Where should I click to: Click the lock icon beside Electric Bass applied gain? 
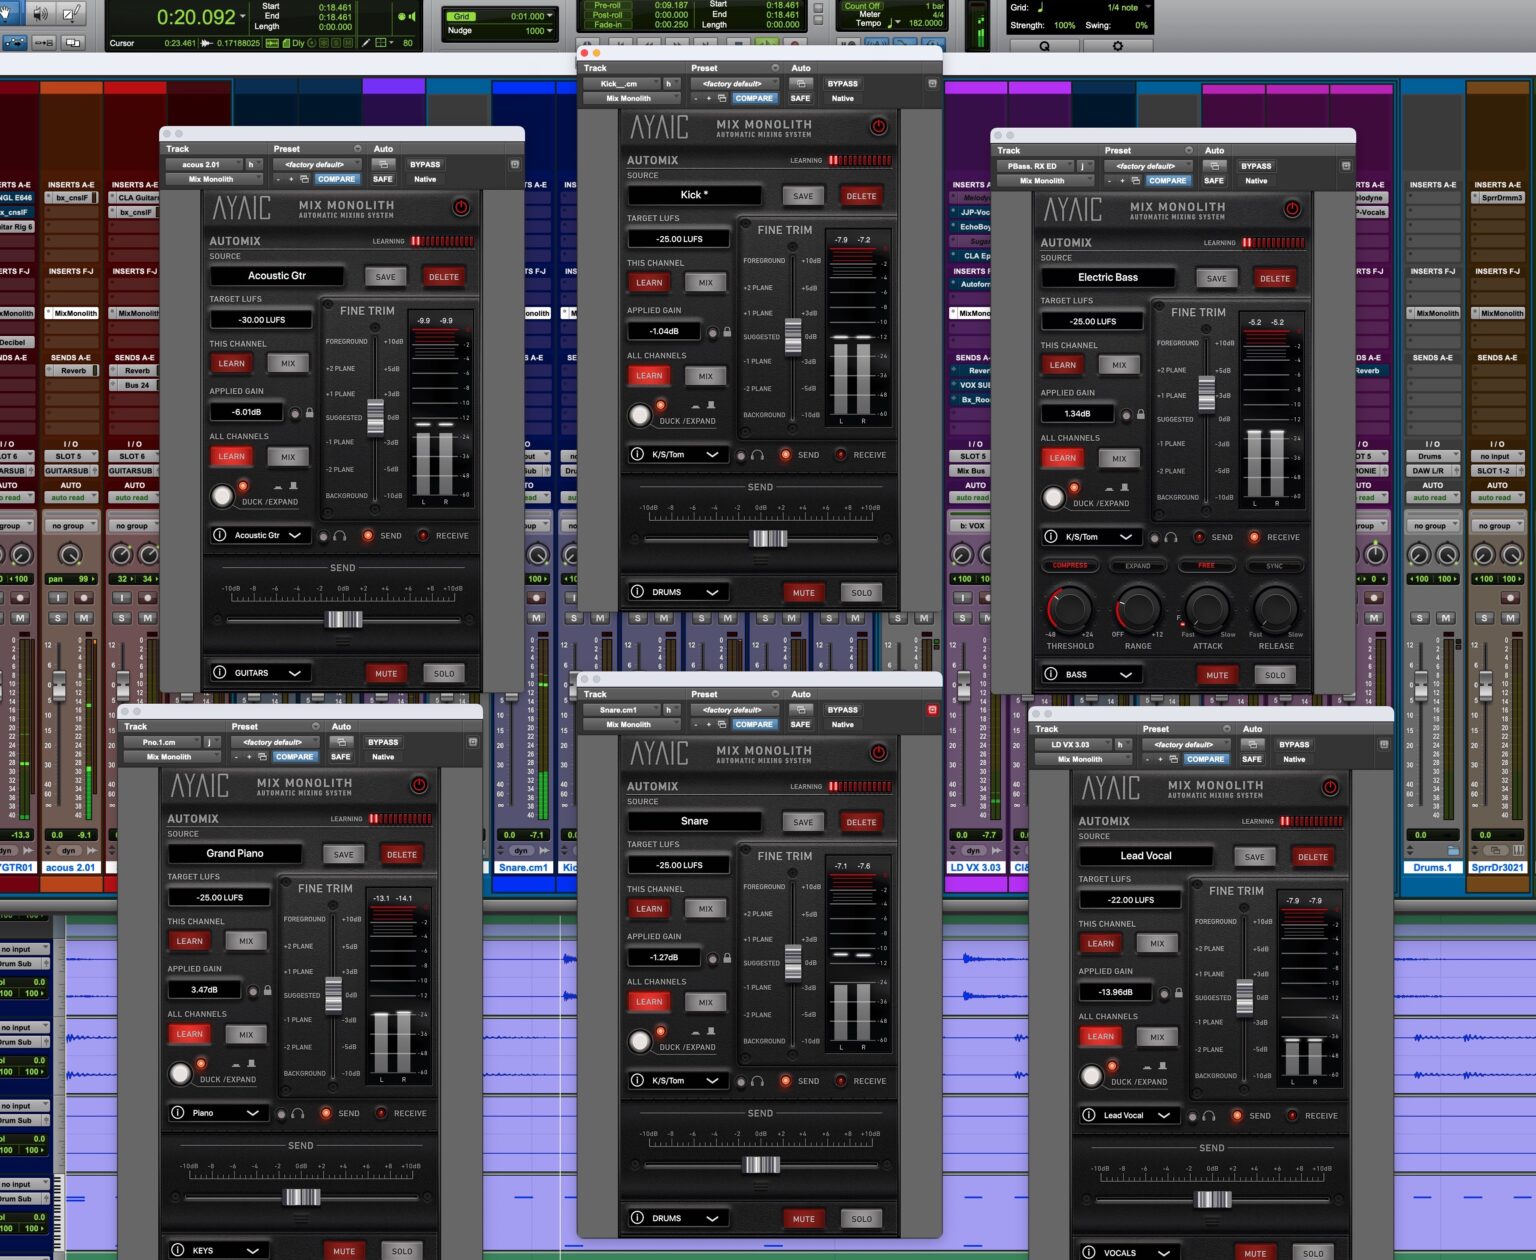pyautogui.click(x=1141, y=414)
